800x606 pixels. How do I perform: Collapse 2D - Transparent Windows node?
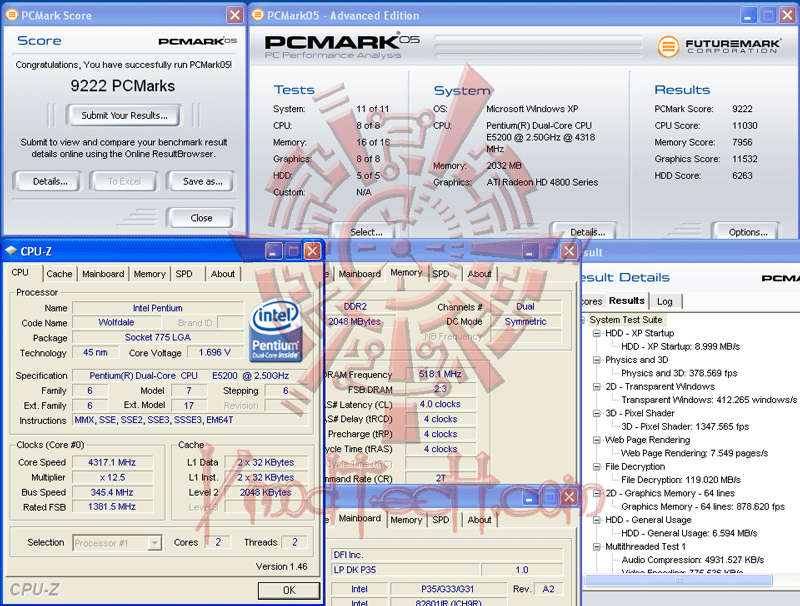[x=596, y=387]
